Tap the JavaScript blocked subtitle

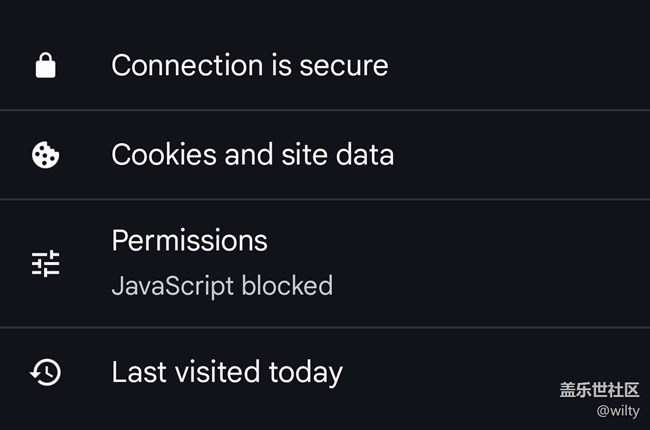point(222,286)
